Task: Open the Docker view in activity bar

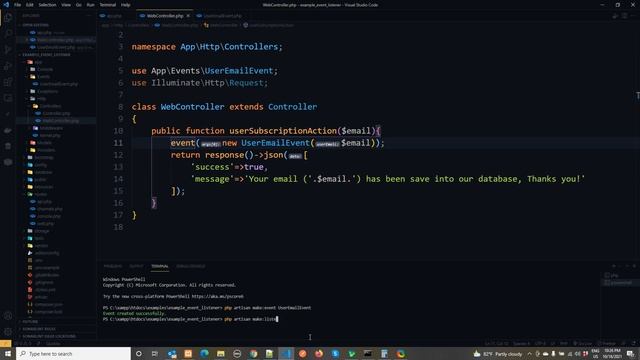Action: pos(8,131)
